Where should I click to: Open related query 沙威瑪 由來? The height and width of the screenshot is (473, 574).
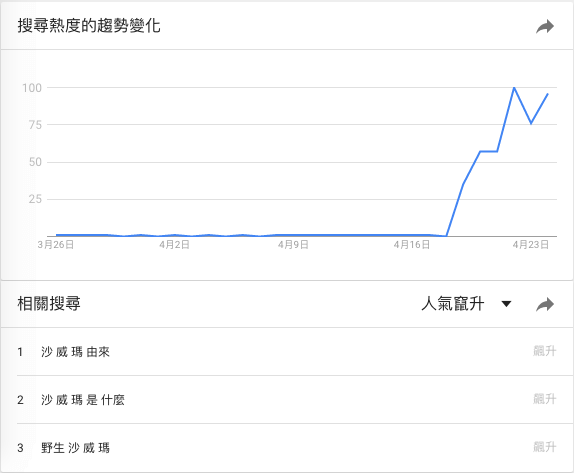click(75, 352)
